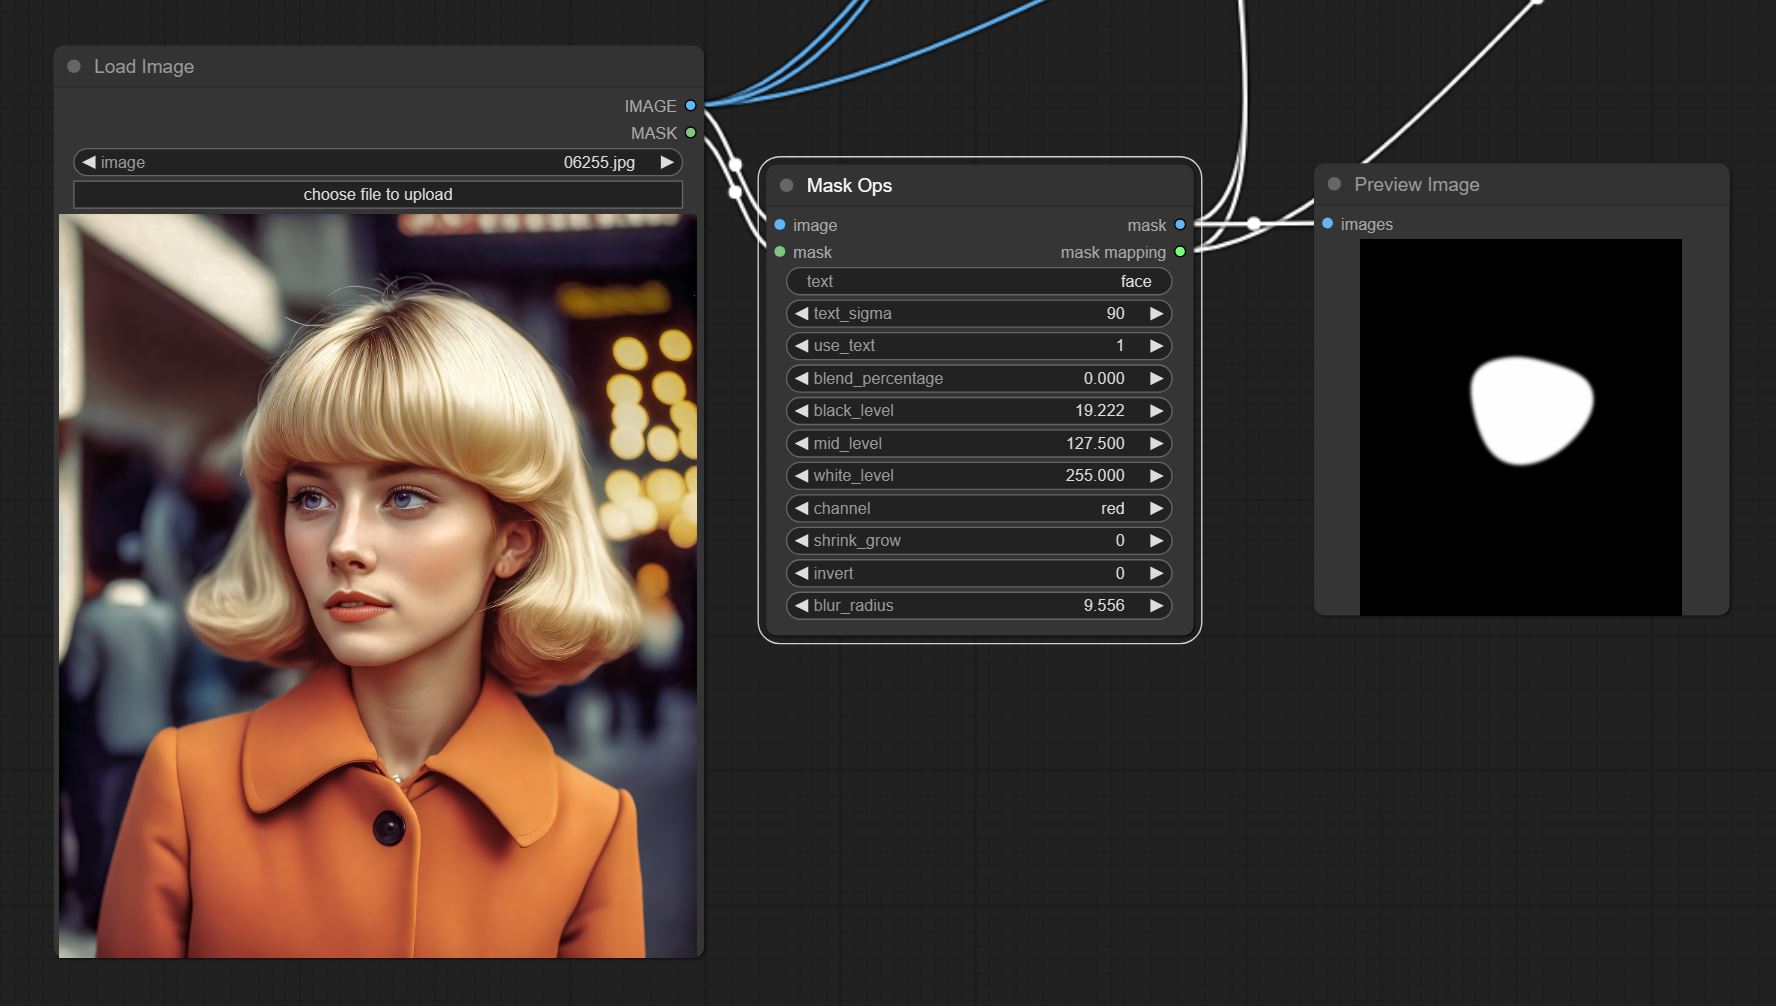Decrease invert with left arrow
The image size is (1776, 1006).
(801, 573)
